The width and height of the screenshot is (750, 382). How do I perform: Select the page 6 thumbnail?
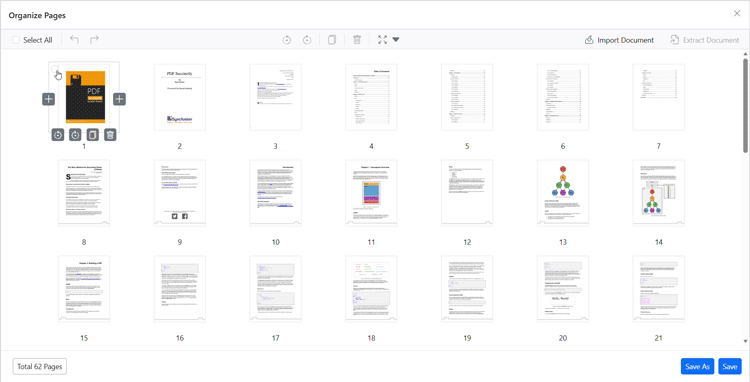[x=563, y=97]
